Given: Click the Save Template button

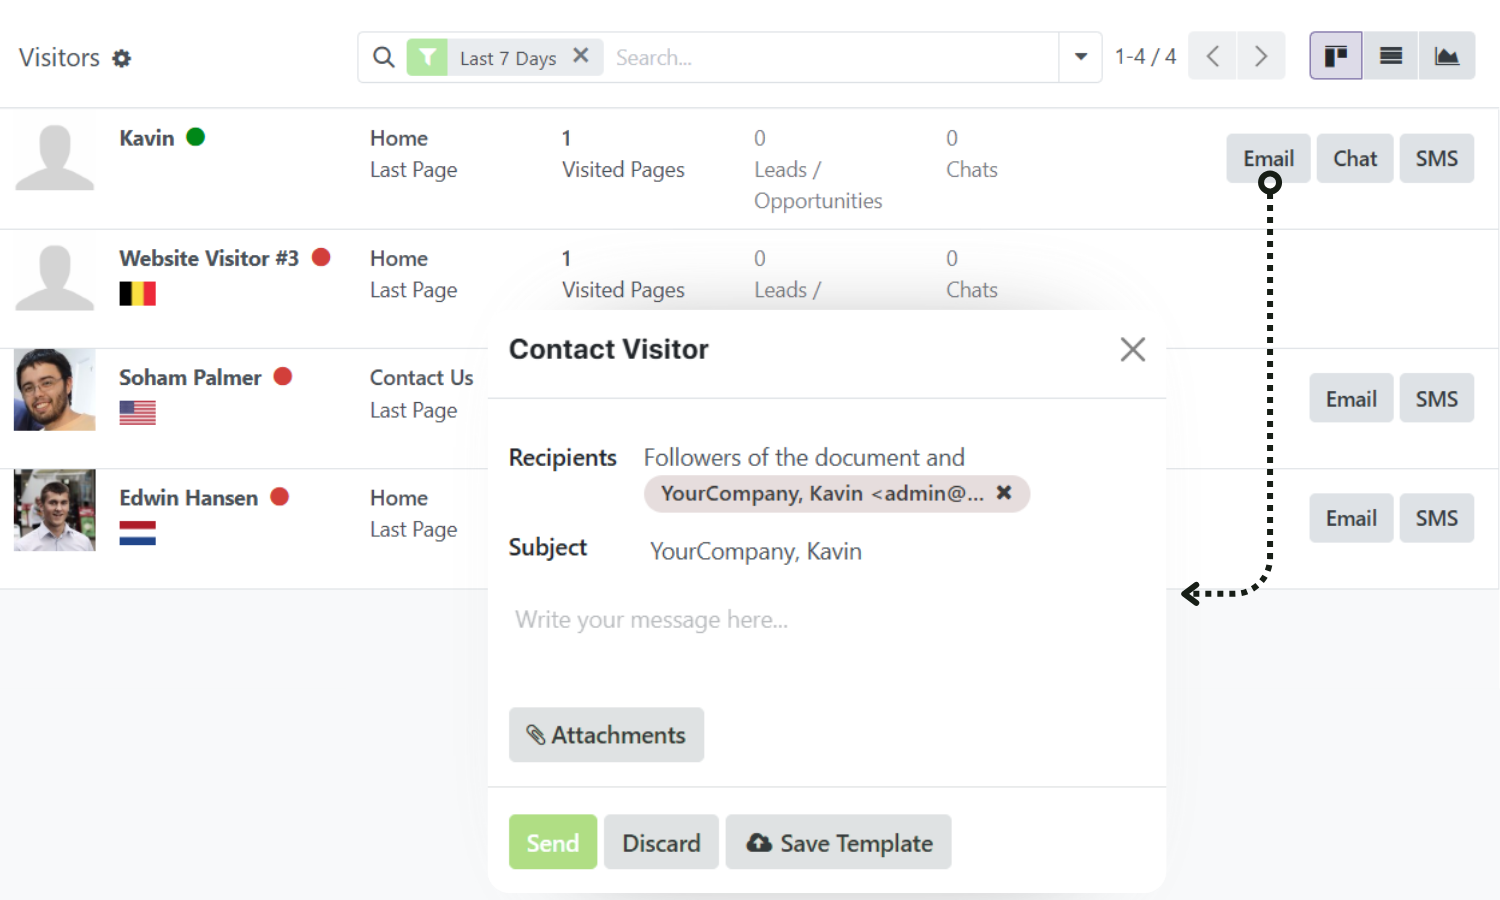Looking at the screenshot, I should 838,842.
